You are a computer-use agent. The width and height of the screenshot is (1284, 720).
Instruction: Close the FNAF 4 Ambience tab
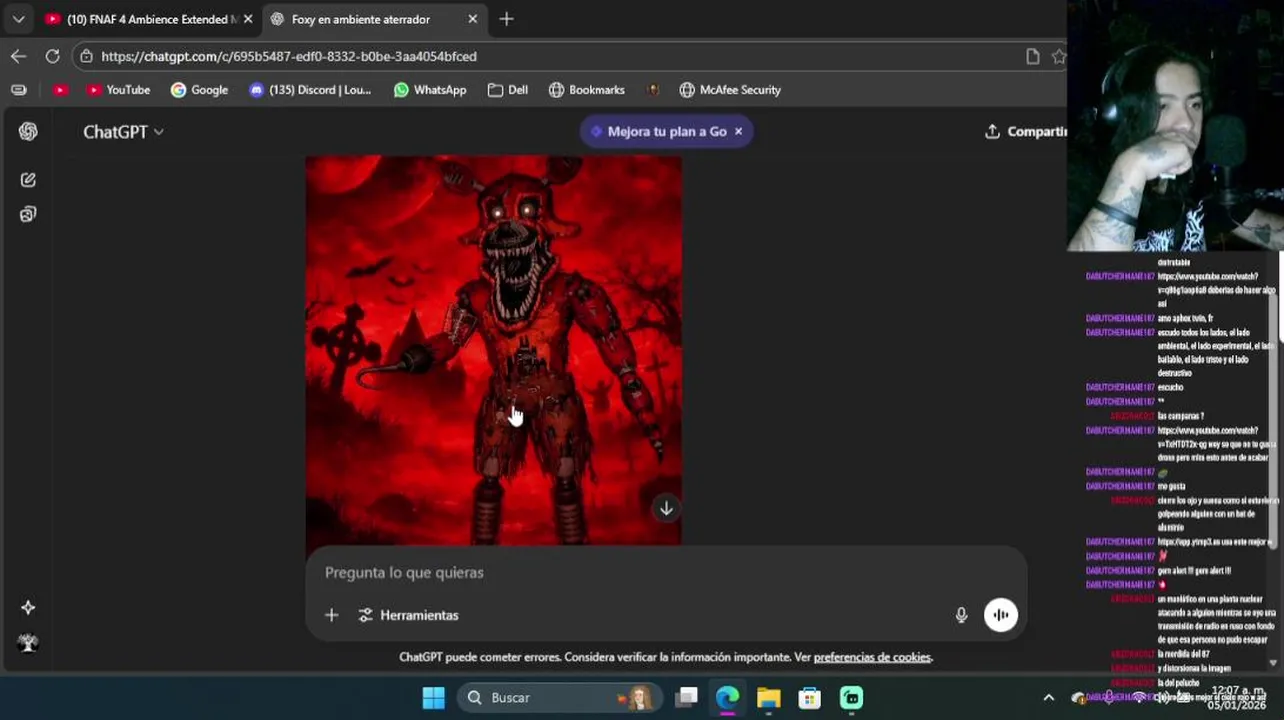tap(248, 19)
